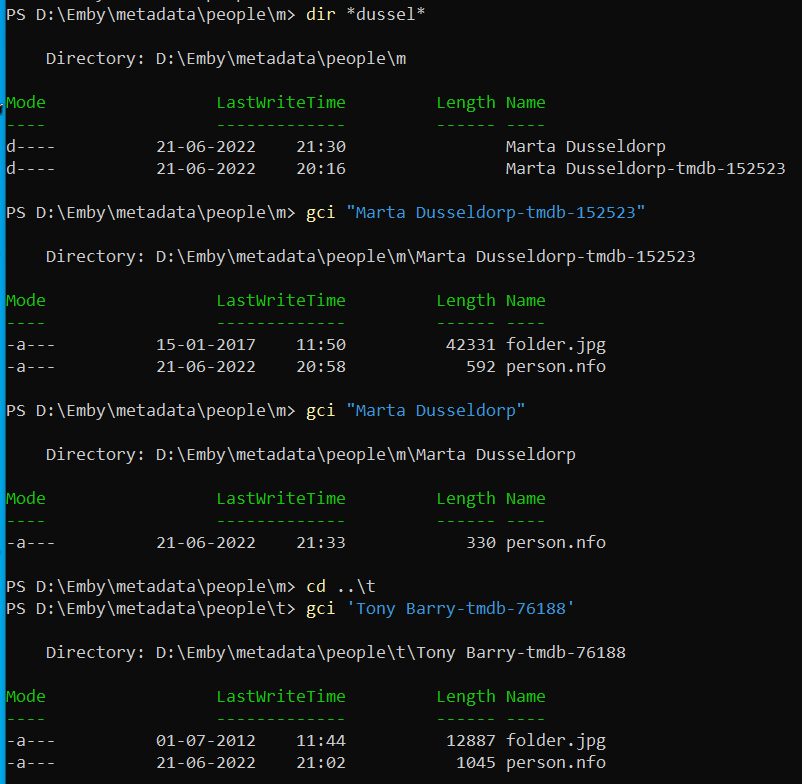Image resolution: width=802 pixels, height=784 pixels.
Task: Select the 330-byte person.nfo file name
Action: click(x=555, y=542)
